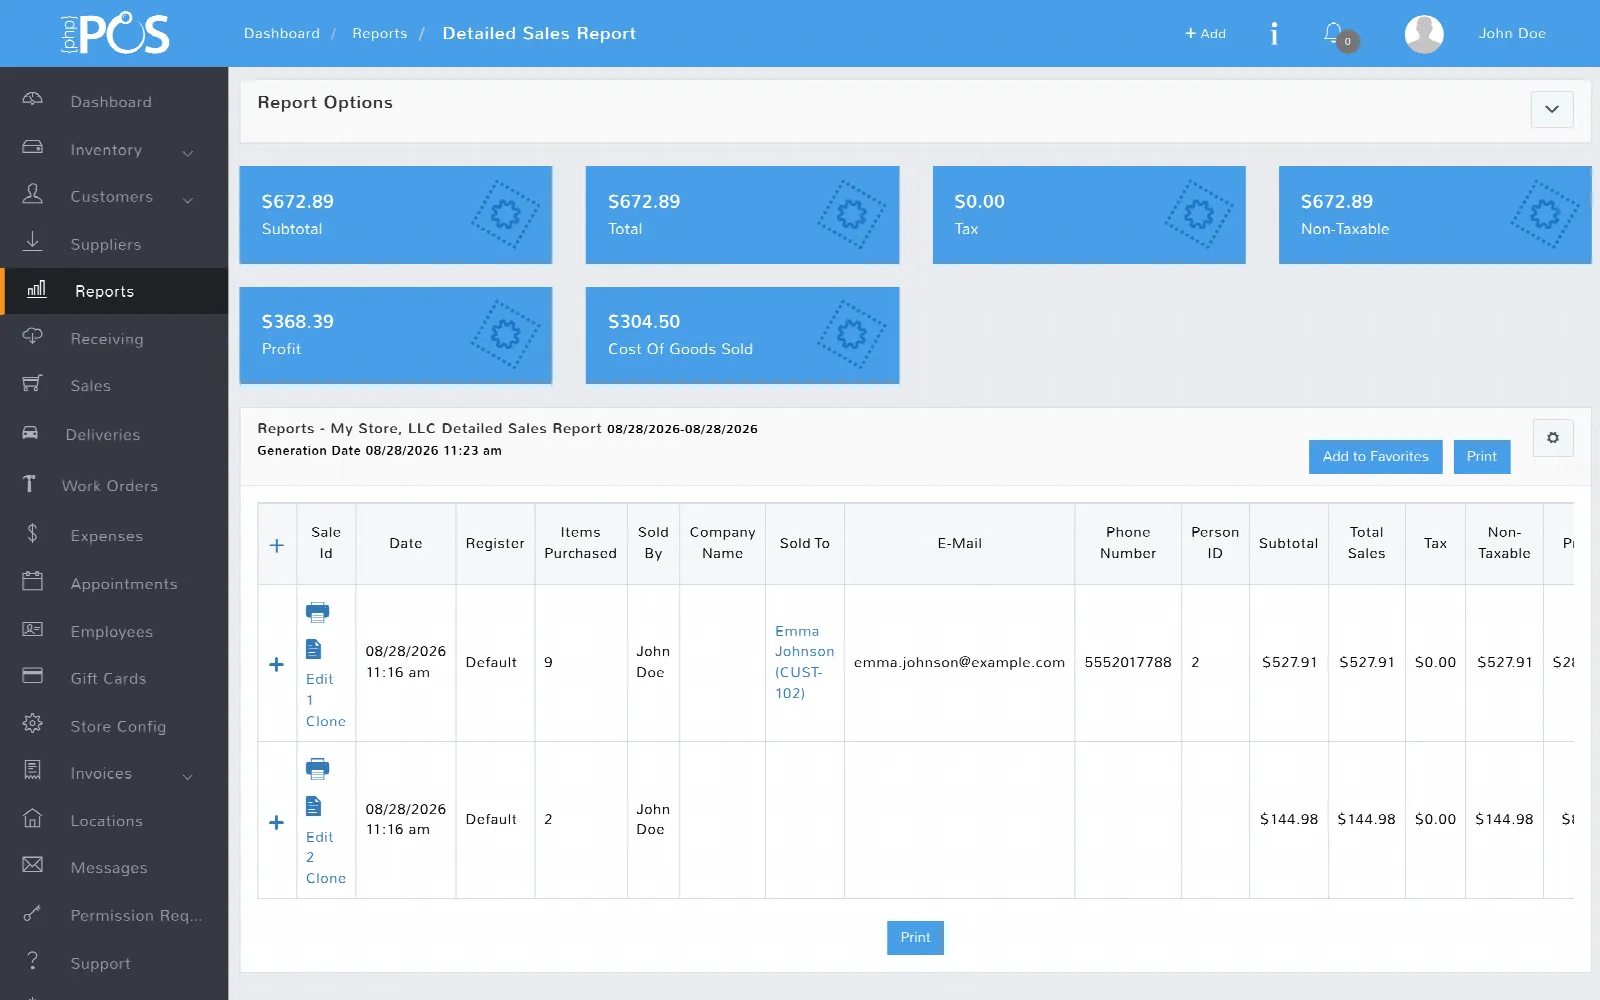Click the Permission Requests key icon

click(33, 913)
